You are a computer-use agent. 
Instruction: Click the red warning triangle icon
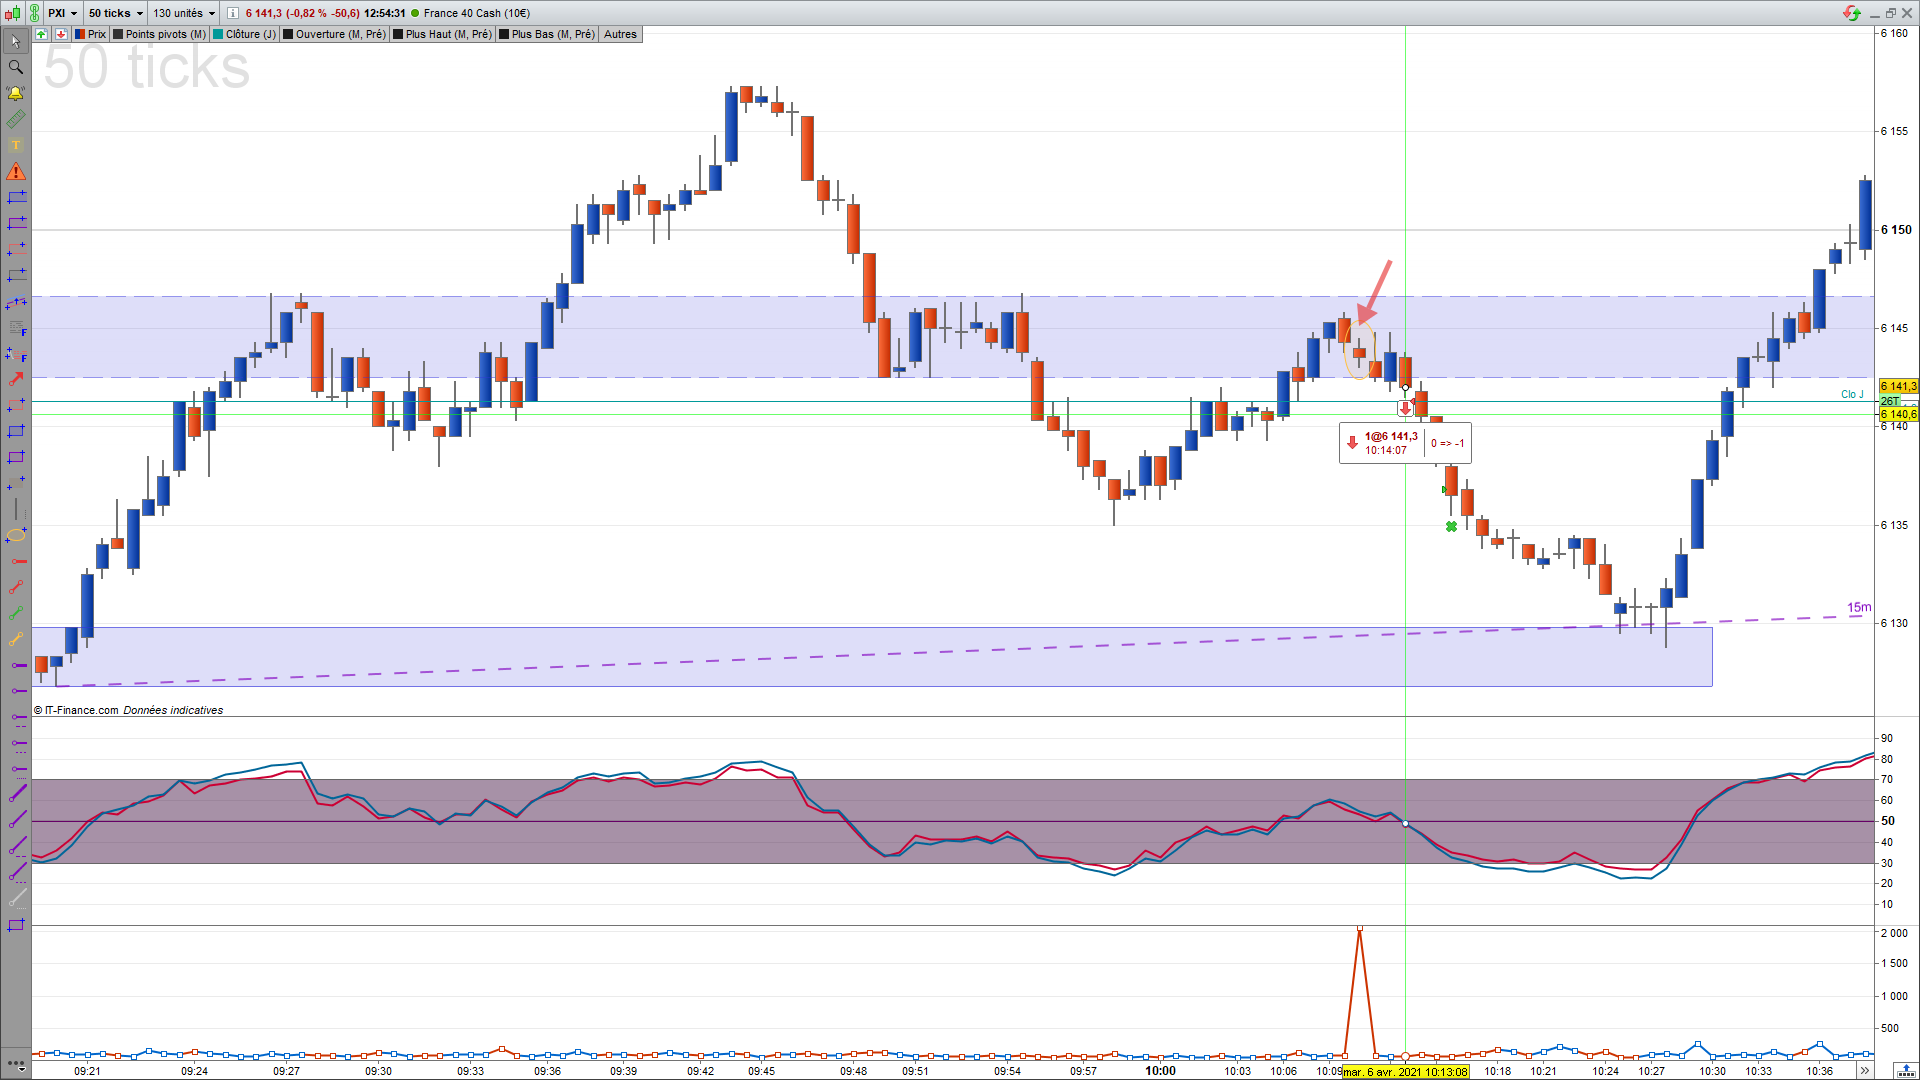tap(15, 172)
